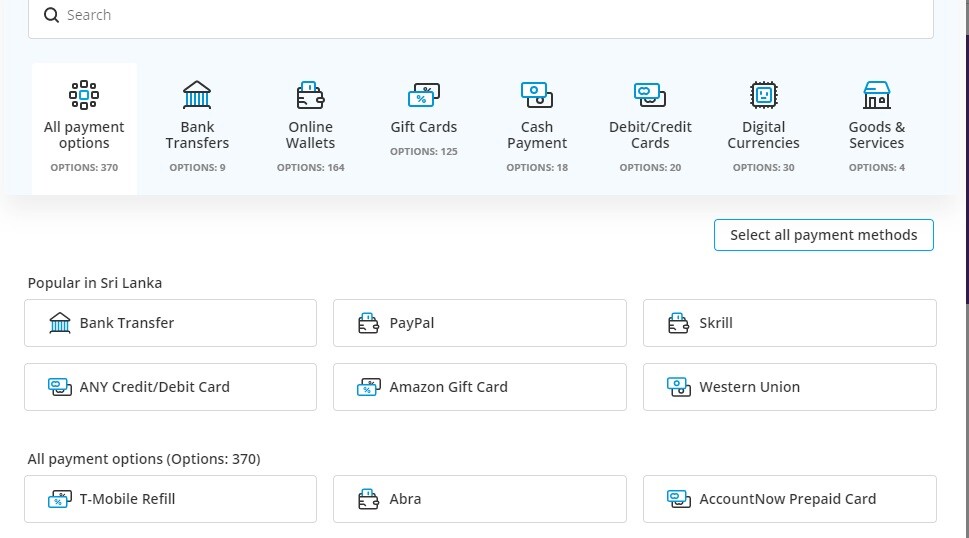
Task: Select the Abra payment option
Action: [x=480, y=499]
